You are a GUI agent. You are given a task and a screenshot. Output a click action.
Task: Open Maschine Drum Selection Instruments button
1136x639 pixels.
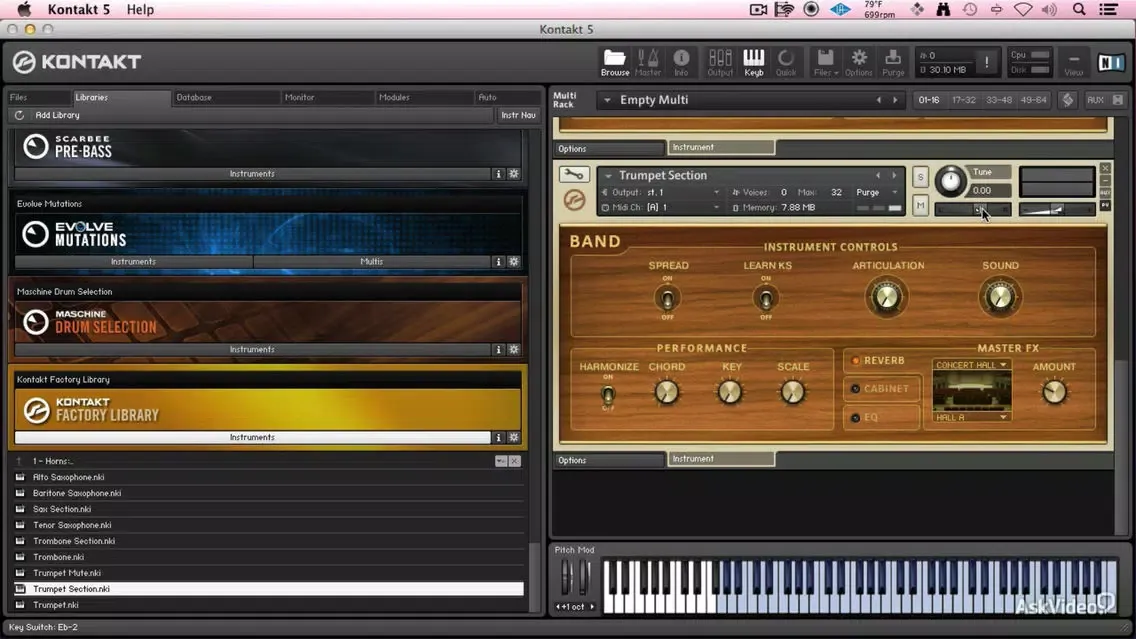[x=252, y=349]
